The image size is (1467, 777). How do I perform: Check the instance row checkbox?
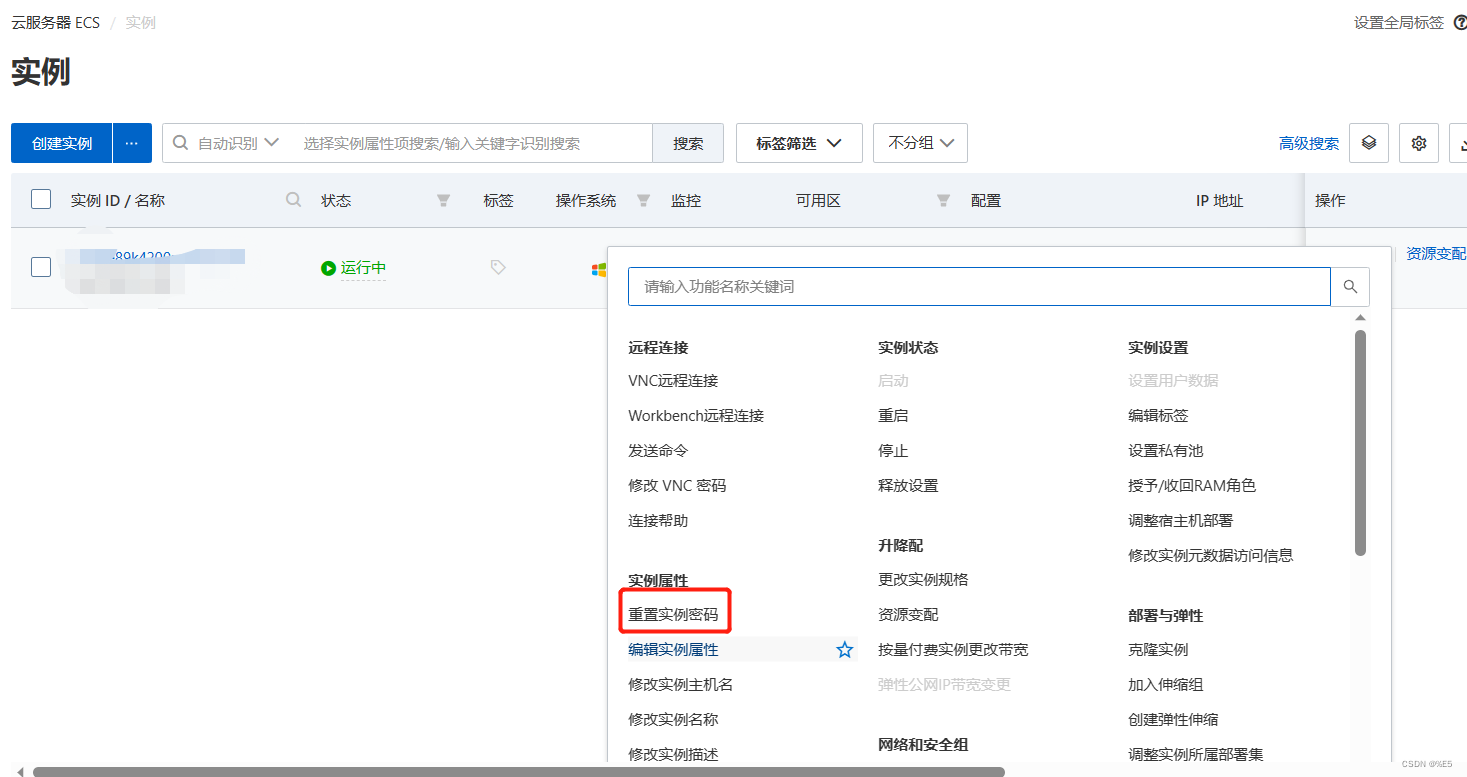pos(41,267)
